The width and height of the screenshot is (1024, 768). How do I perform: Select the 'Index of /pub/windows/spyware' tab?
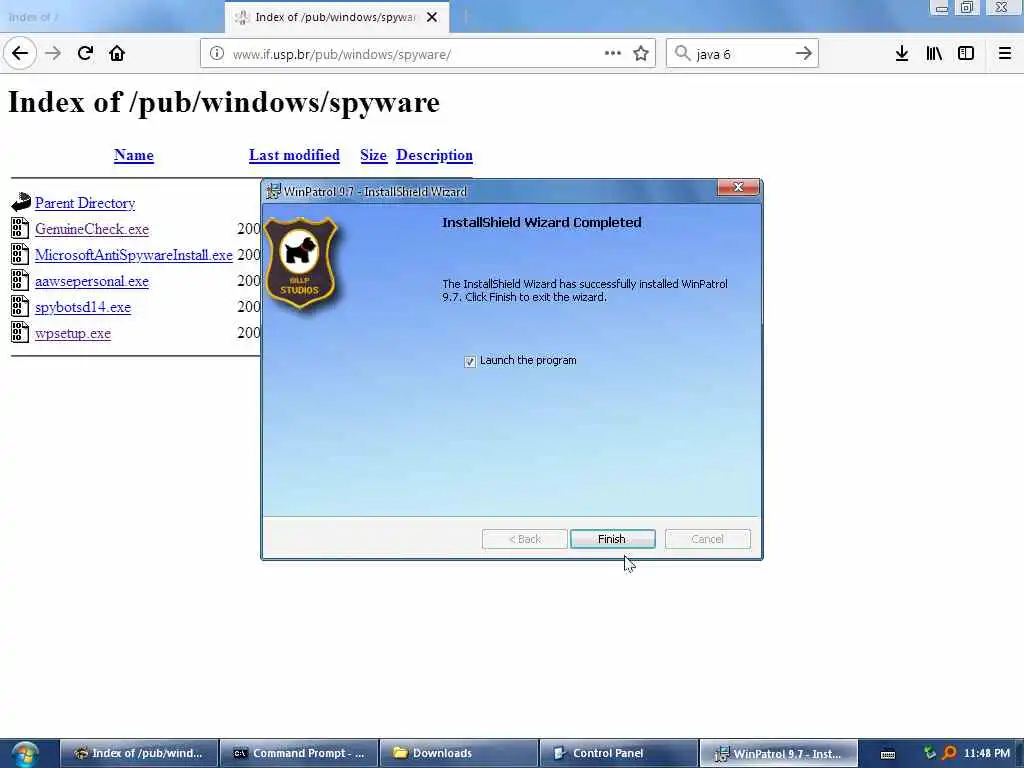coord(337,17)
